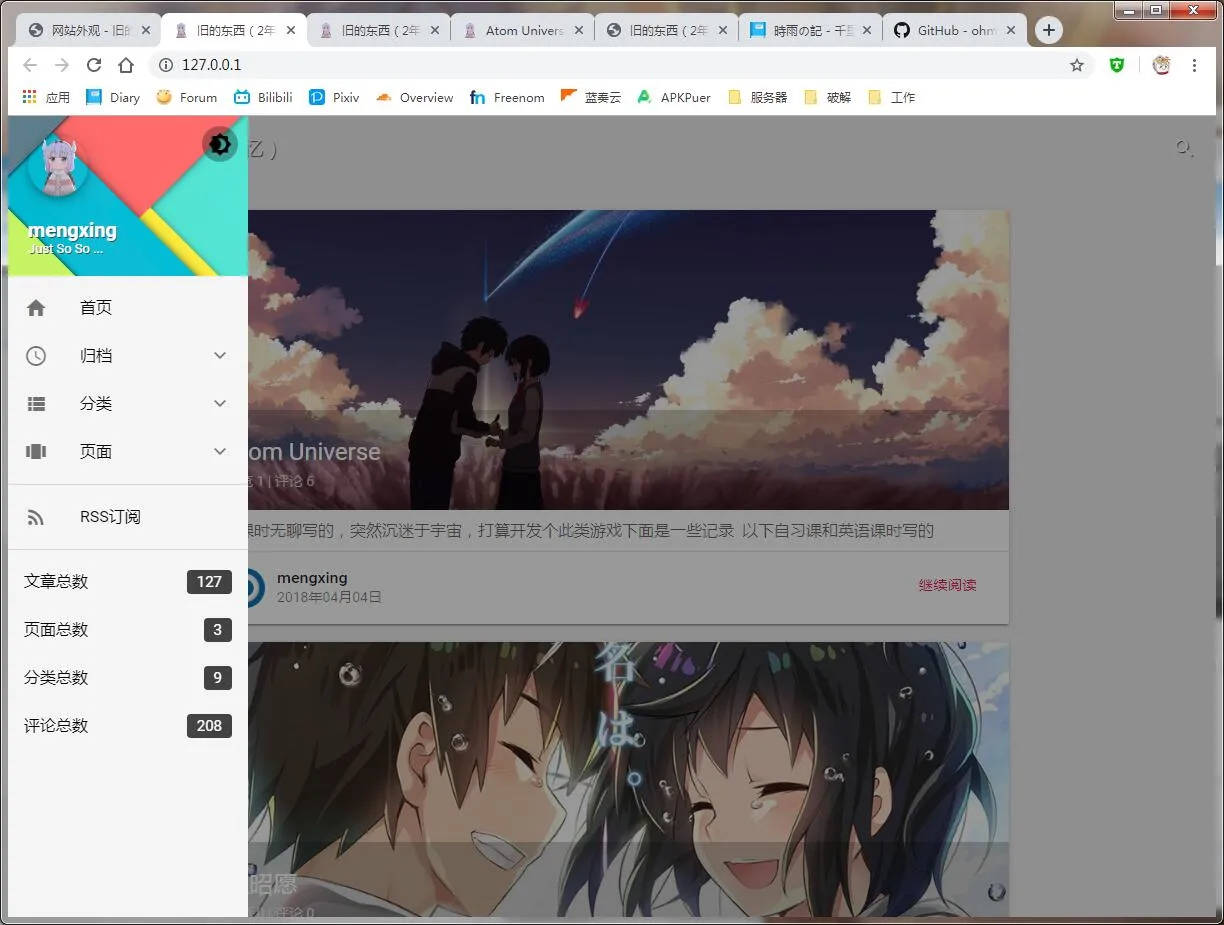Click the 继续阅读 read more link
Image resolution: width=1224 pixels, height=925 pixels.
(947, 585)
